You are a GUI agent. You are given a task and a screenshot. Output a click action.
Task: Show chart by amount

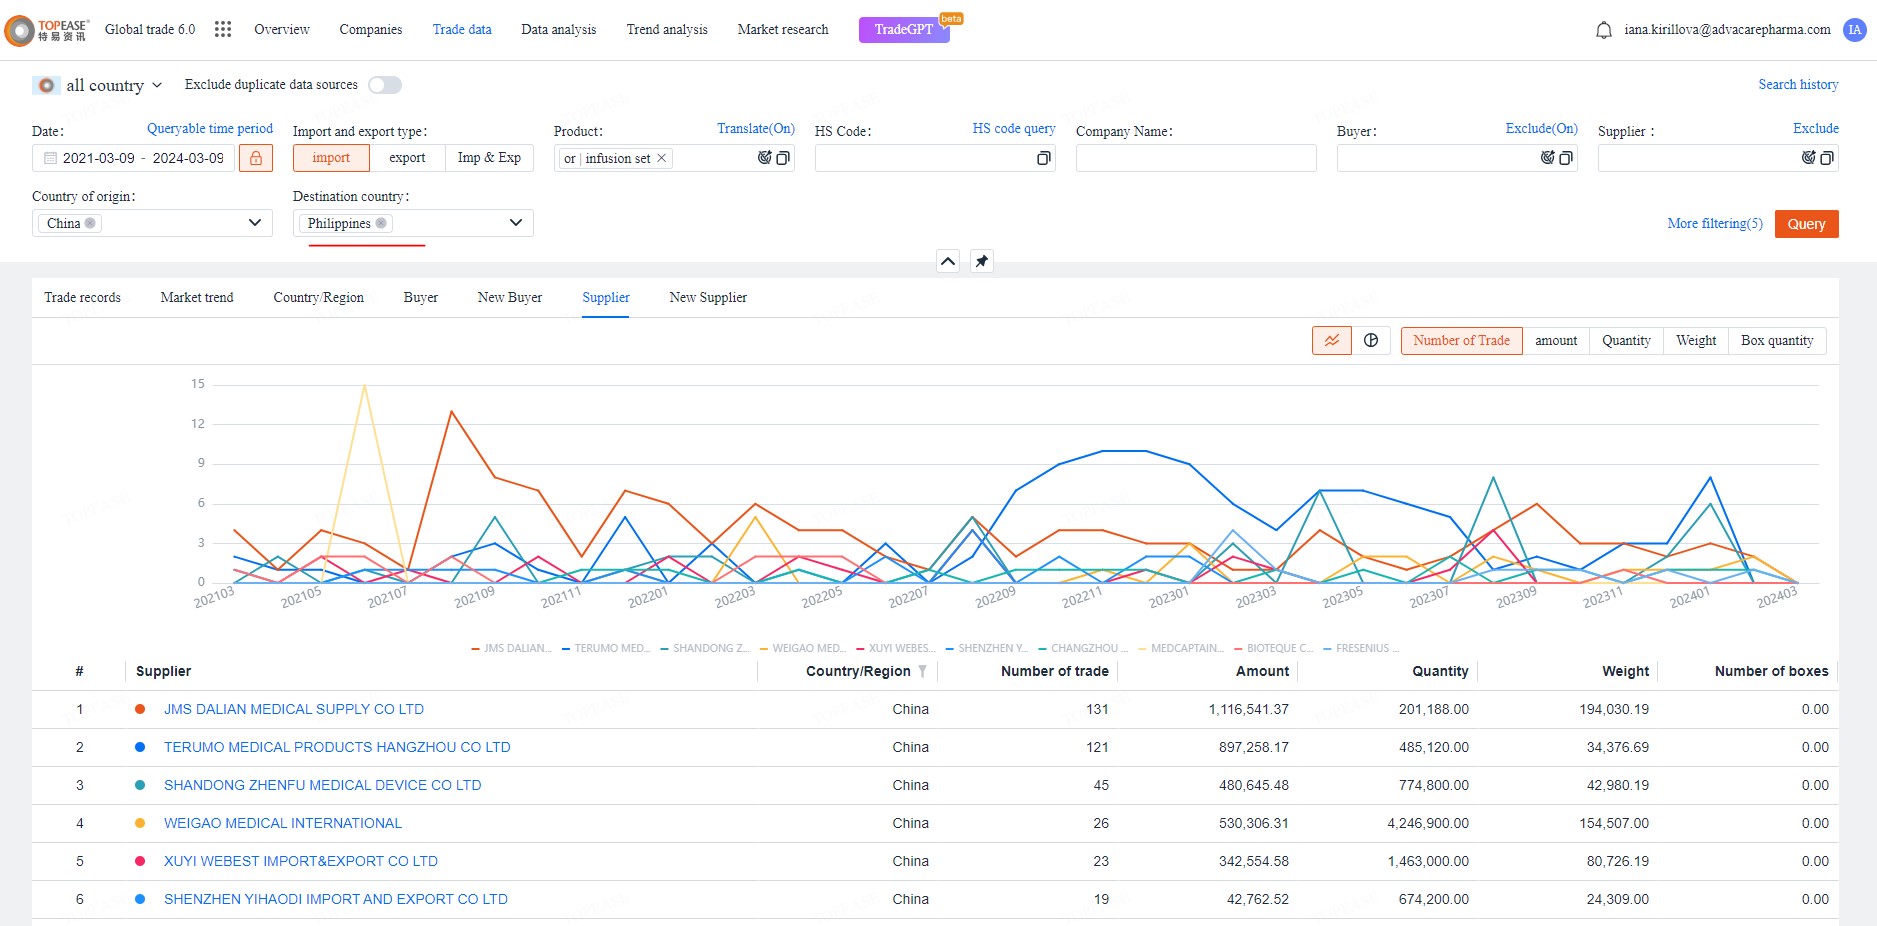(1556, 341)
